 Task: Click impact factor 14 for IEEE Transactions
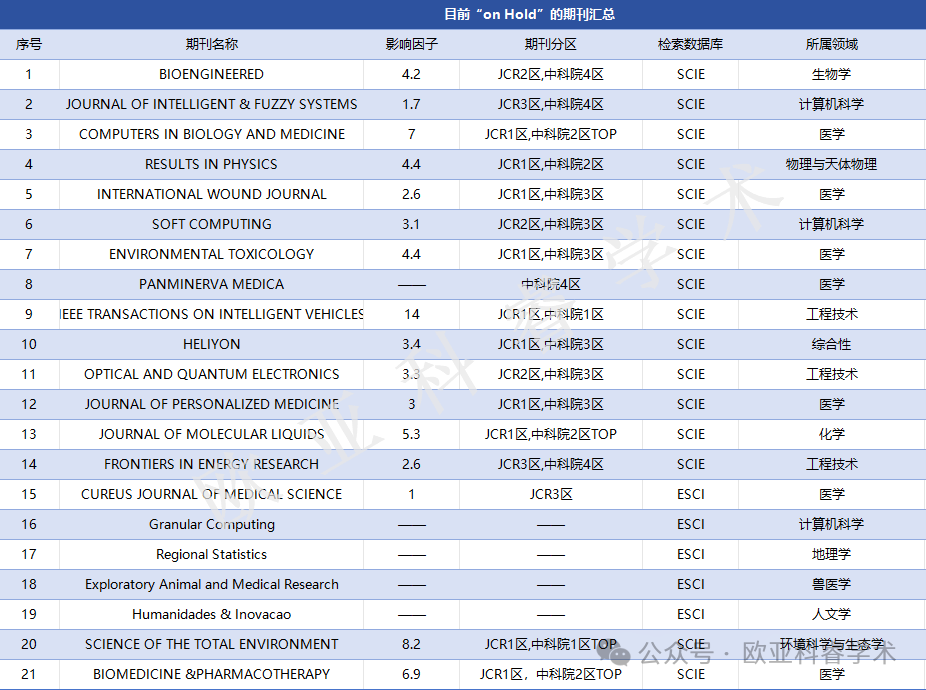click(x=412, y=314)
